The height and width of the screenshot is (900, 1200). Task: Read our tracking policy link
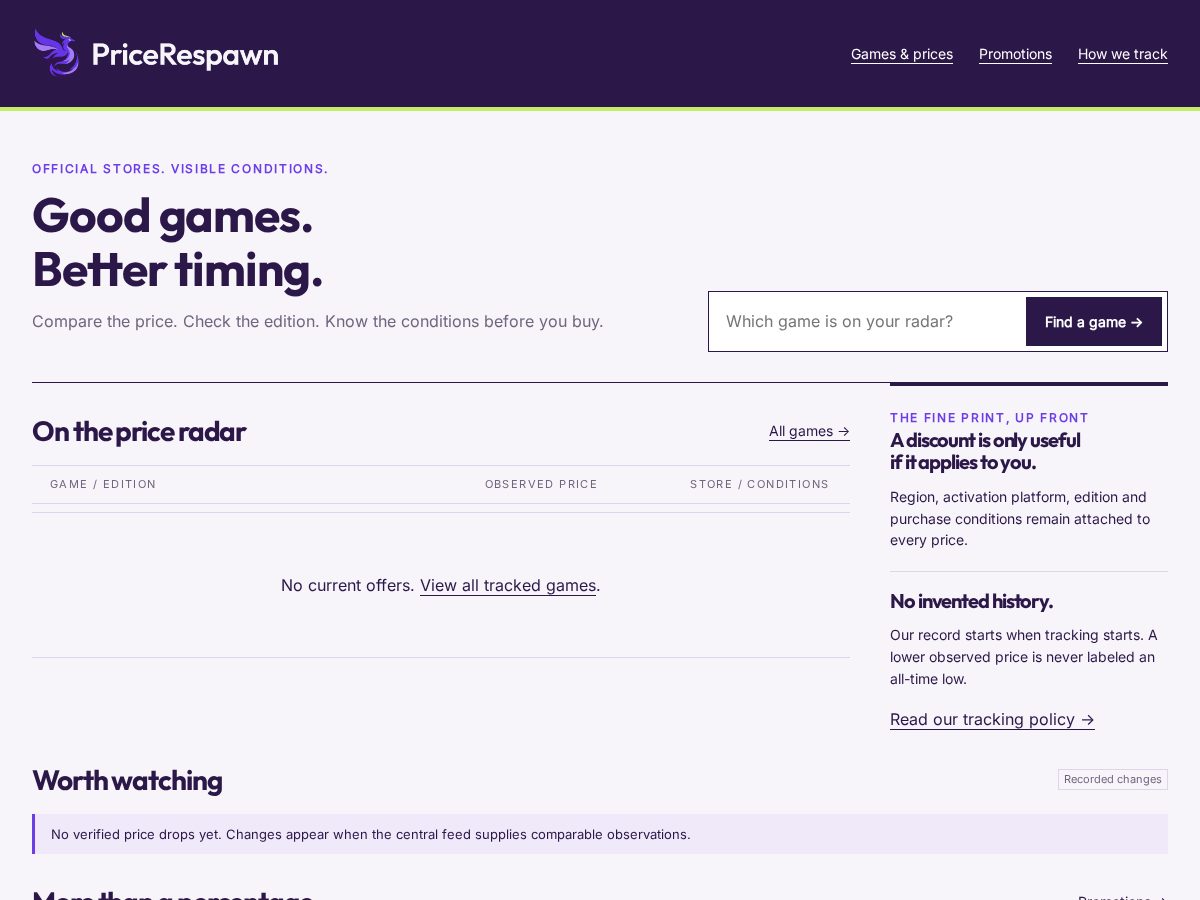(992, 719)
